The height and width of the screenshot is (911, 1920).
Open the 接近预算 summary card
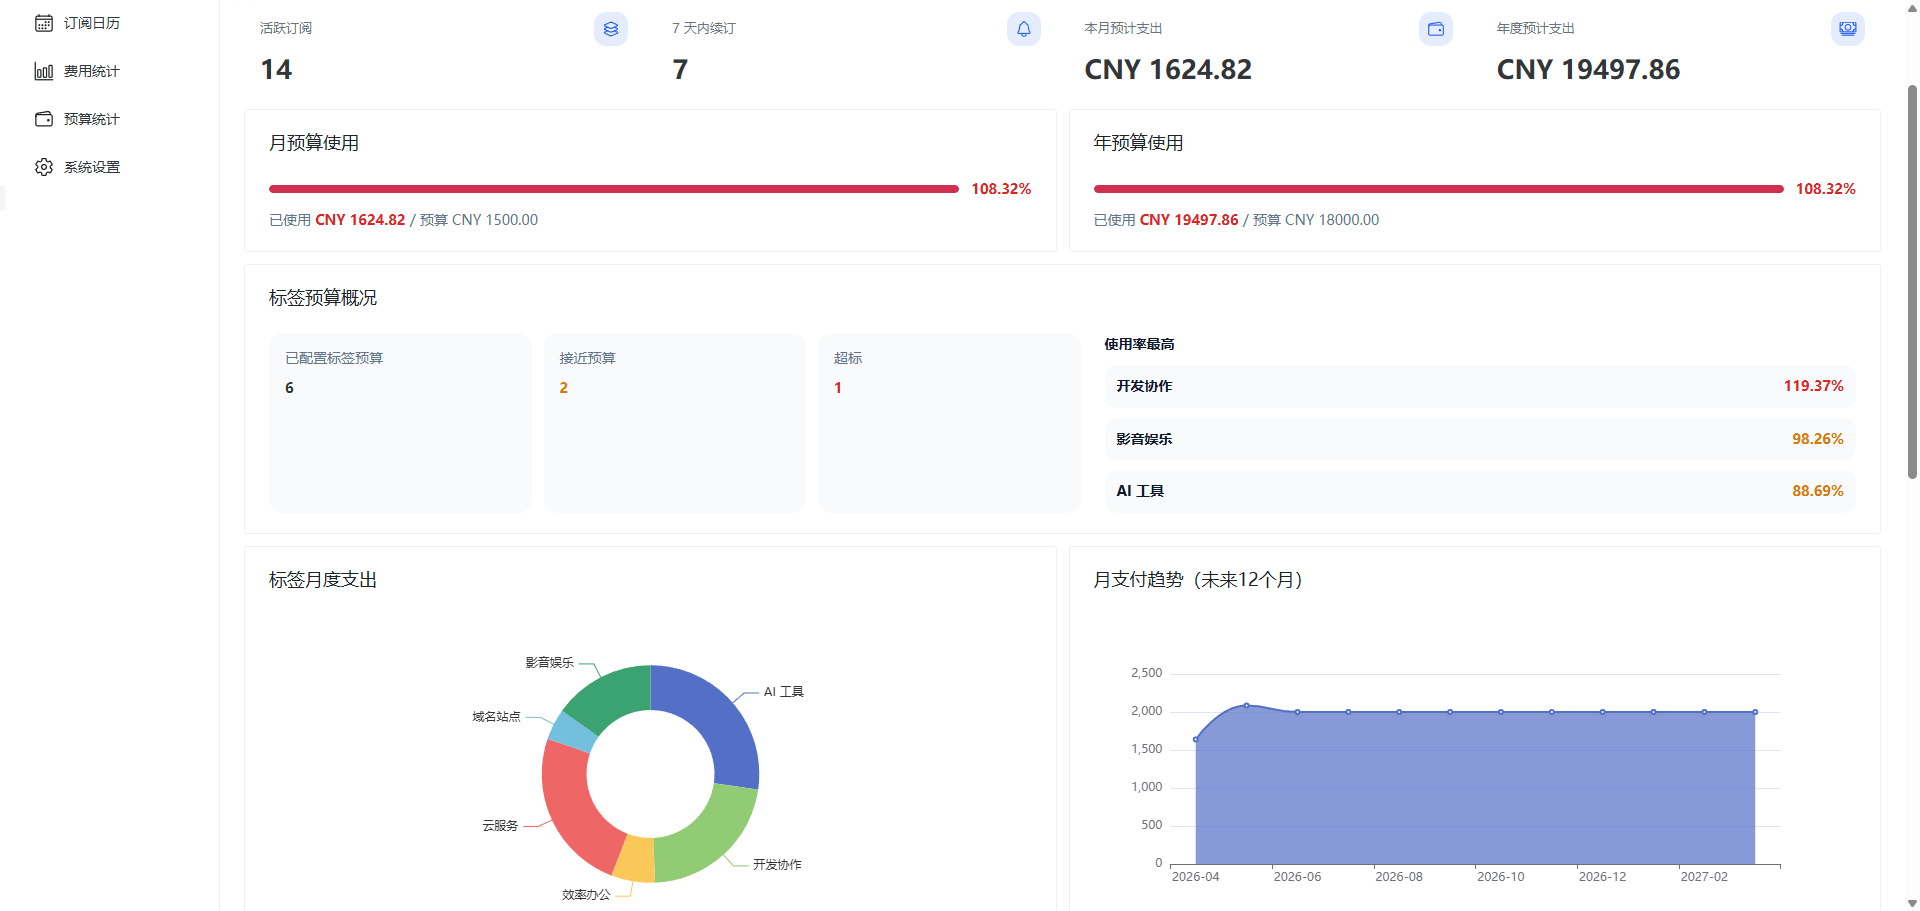(675, 423)
